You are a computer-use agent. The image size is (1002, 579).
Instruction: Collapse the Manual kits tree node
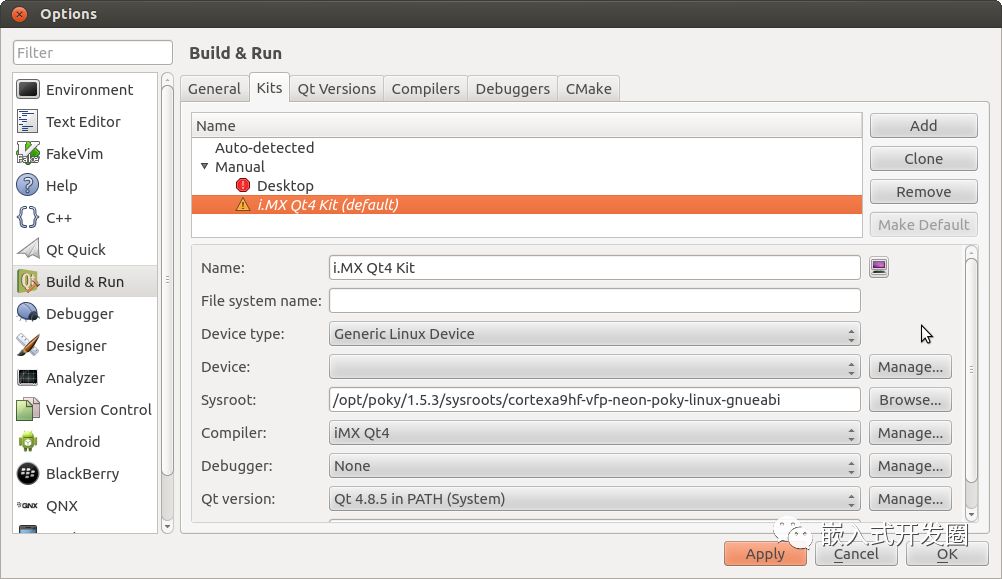tap(205, 167)
